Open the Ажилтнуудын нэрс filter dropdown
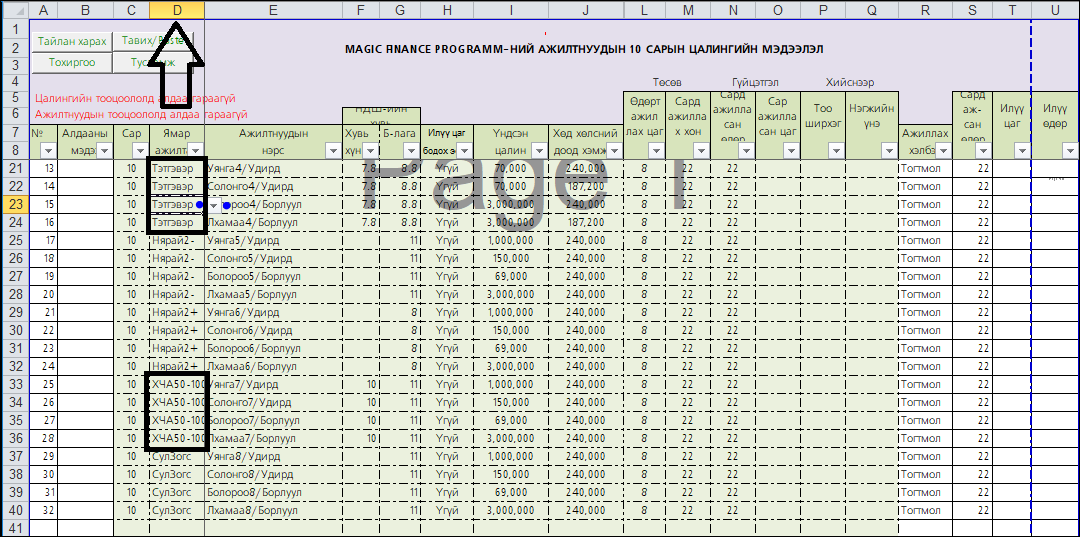 332,150
